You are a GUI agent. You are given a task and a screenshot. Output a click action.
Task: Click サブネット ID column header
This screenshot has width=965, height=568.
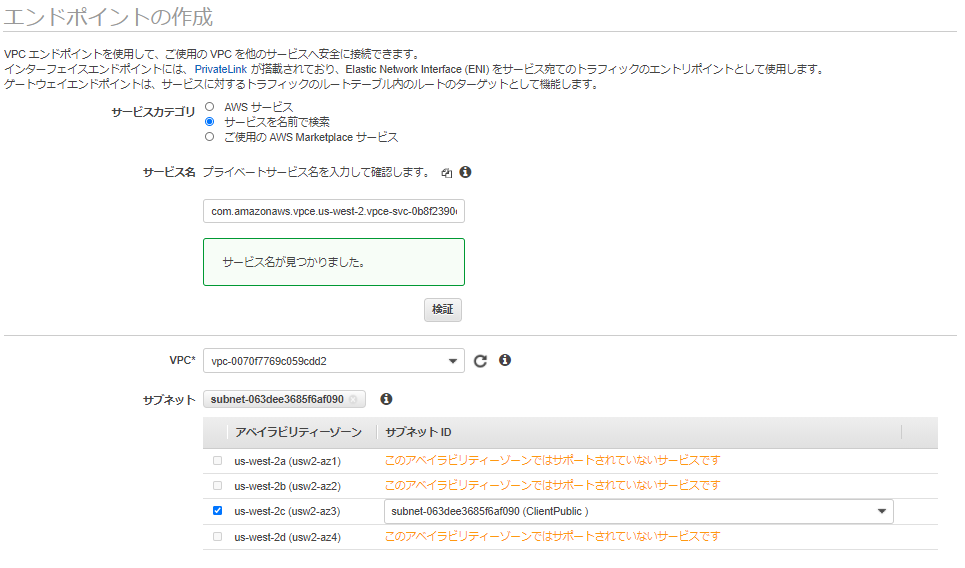418,432
